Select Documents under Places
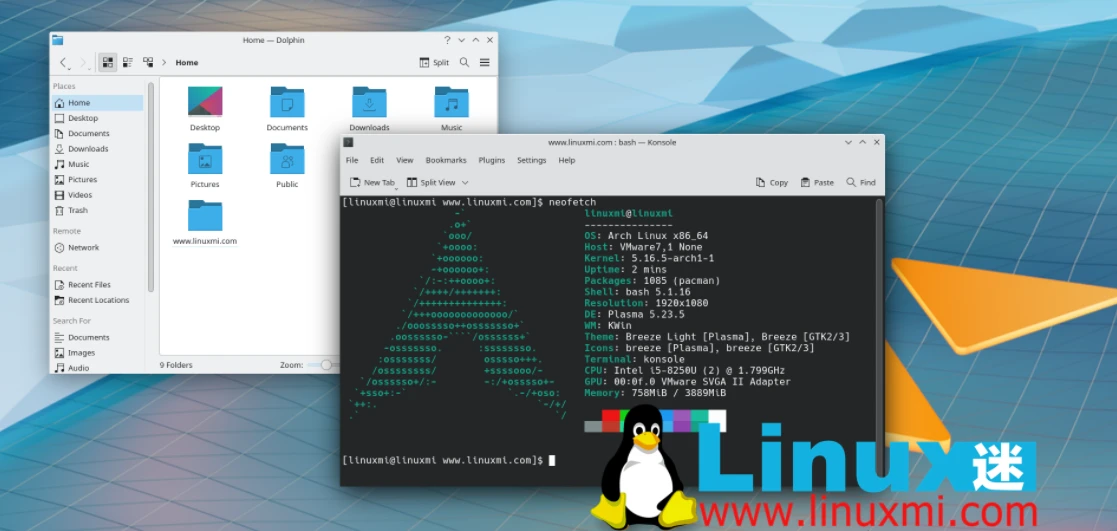This screenshot has height=531, width=1117. click(98, 133)
